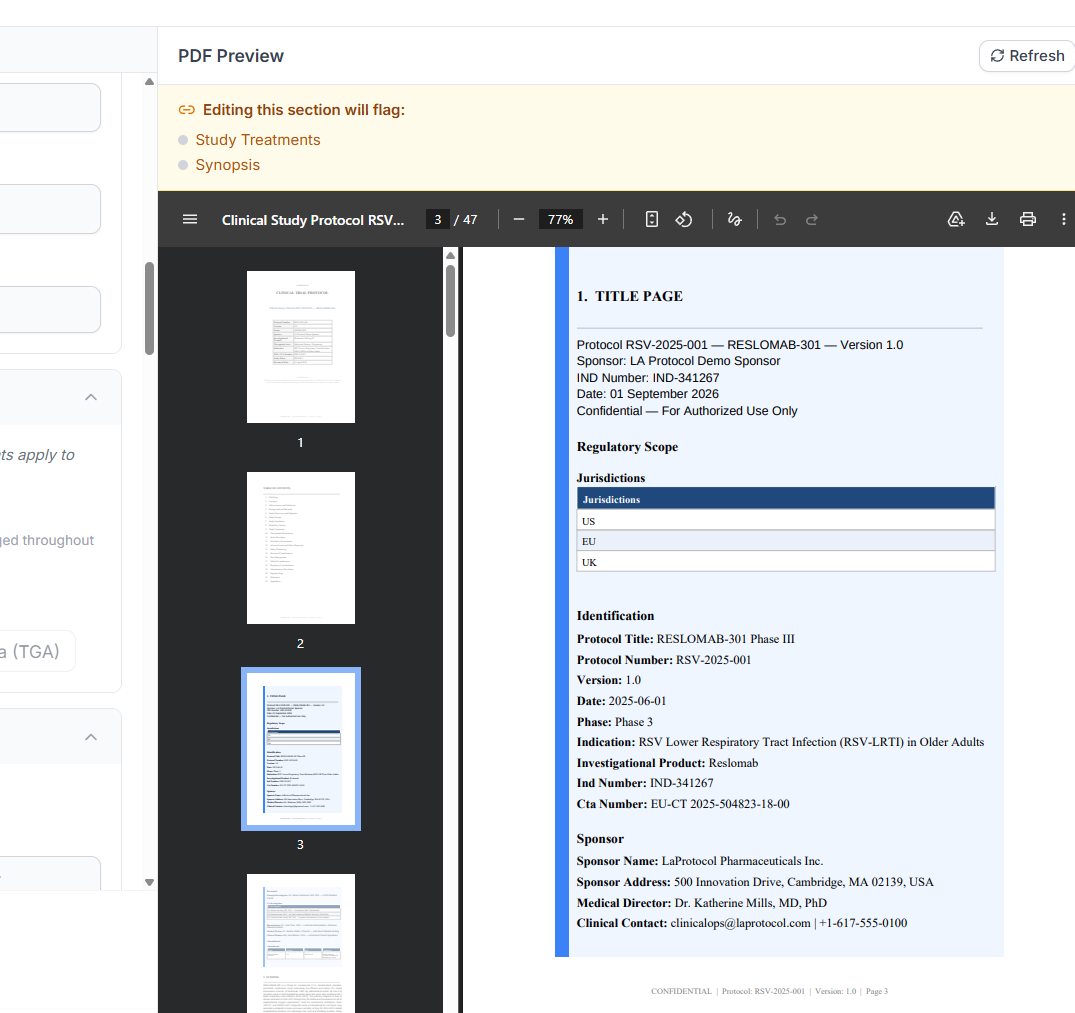Viewport: 1075px width, 1013px height.
Task: Click the 1. TITLE PAGE heading
Action: pyautogui.click(x=629, y=296)
